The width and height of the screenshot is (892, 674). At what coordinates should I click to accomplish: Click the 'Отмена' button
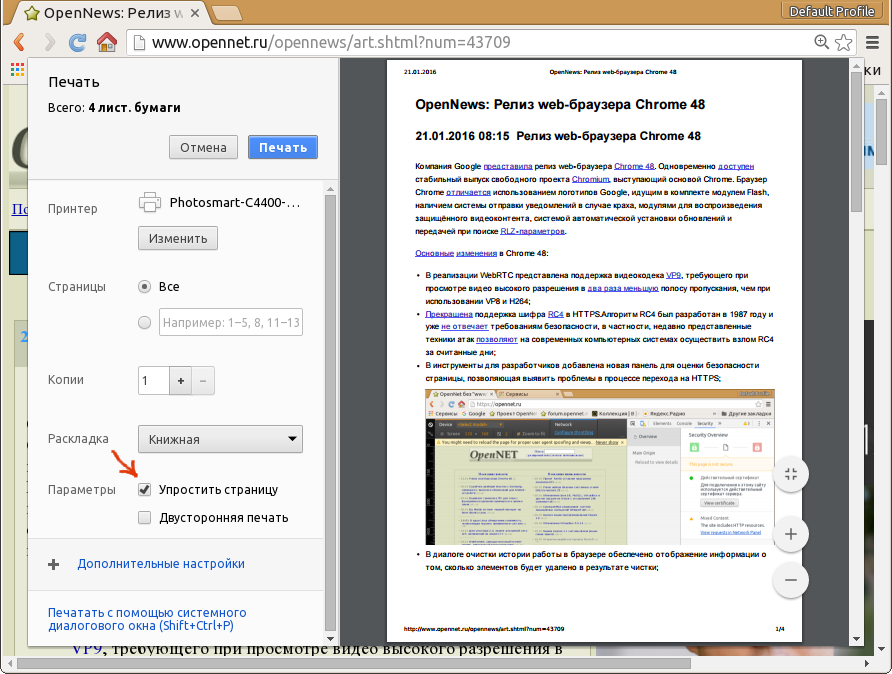pyautogui.click(x=203, y=147)
